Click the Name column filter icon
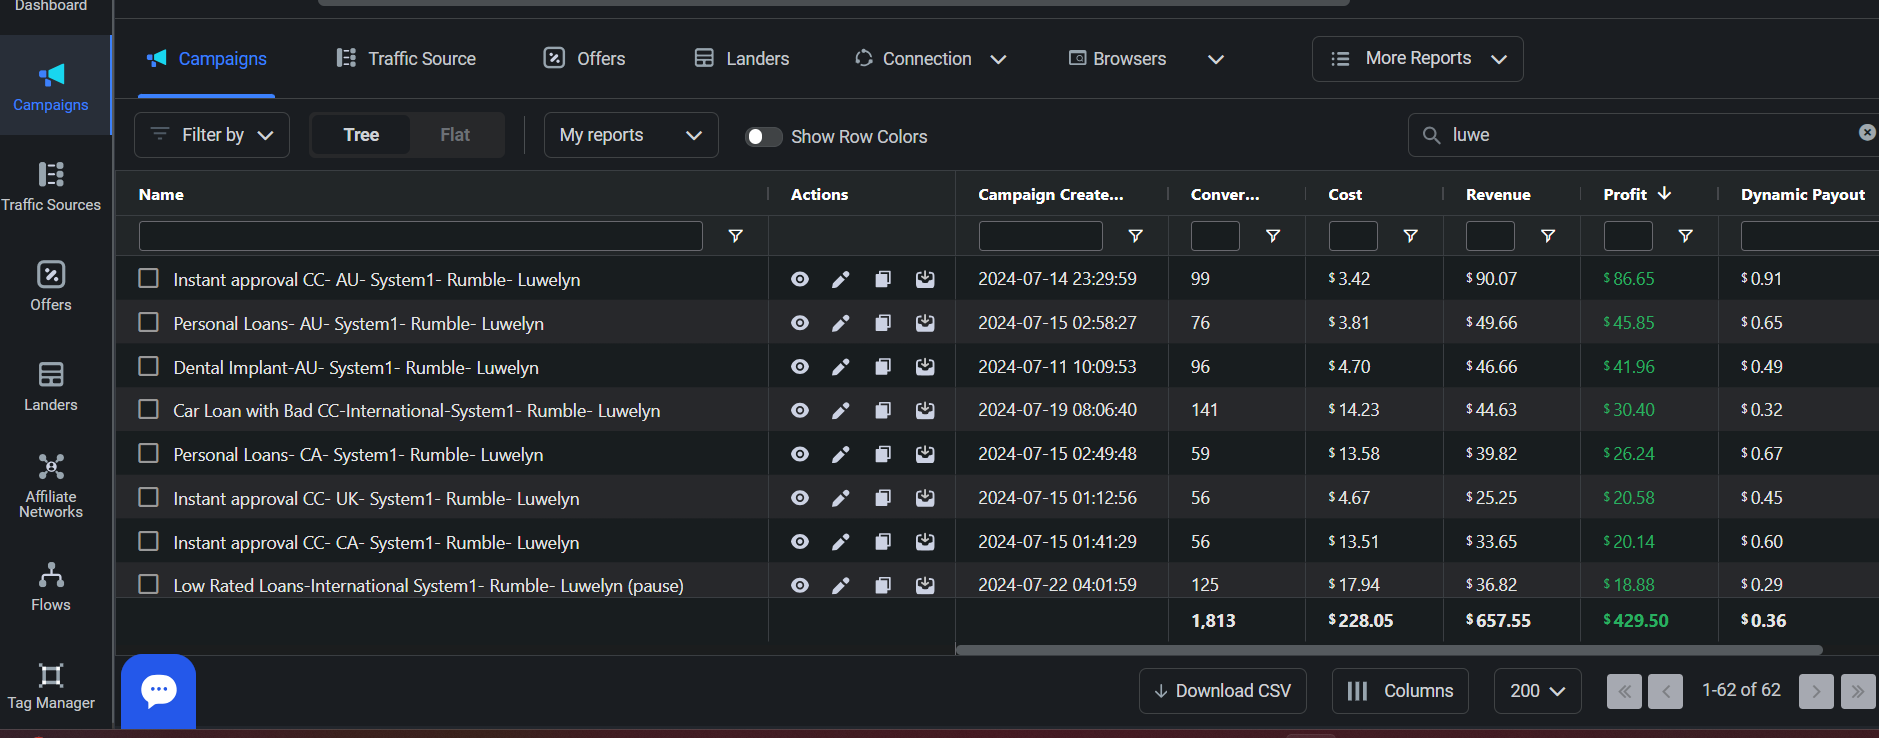Viewport: 1879px width, 739px height. point(735,236)
